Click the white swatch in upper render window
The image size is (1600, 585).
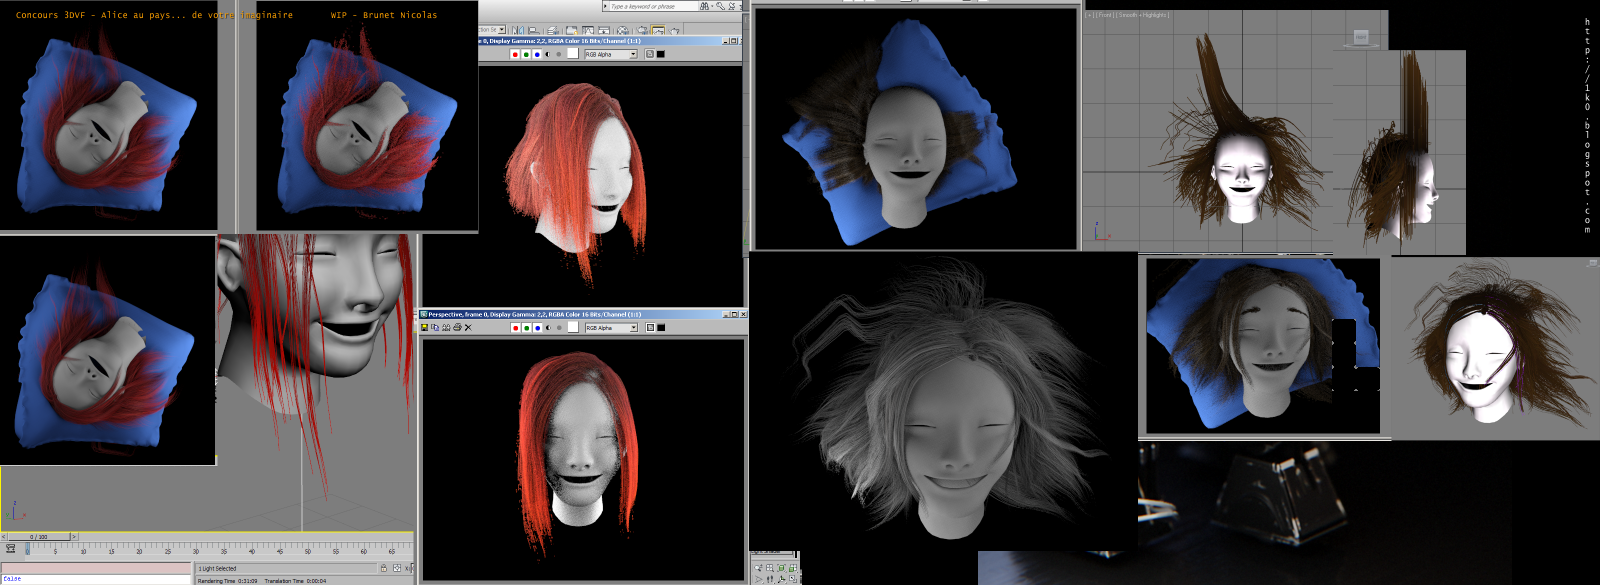tap(573, 53)
